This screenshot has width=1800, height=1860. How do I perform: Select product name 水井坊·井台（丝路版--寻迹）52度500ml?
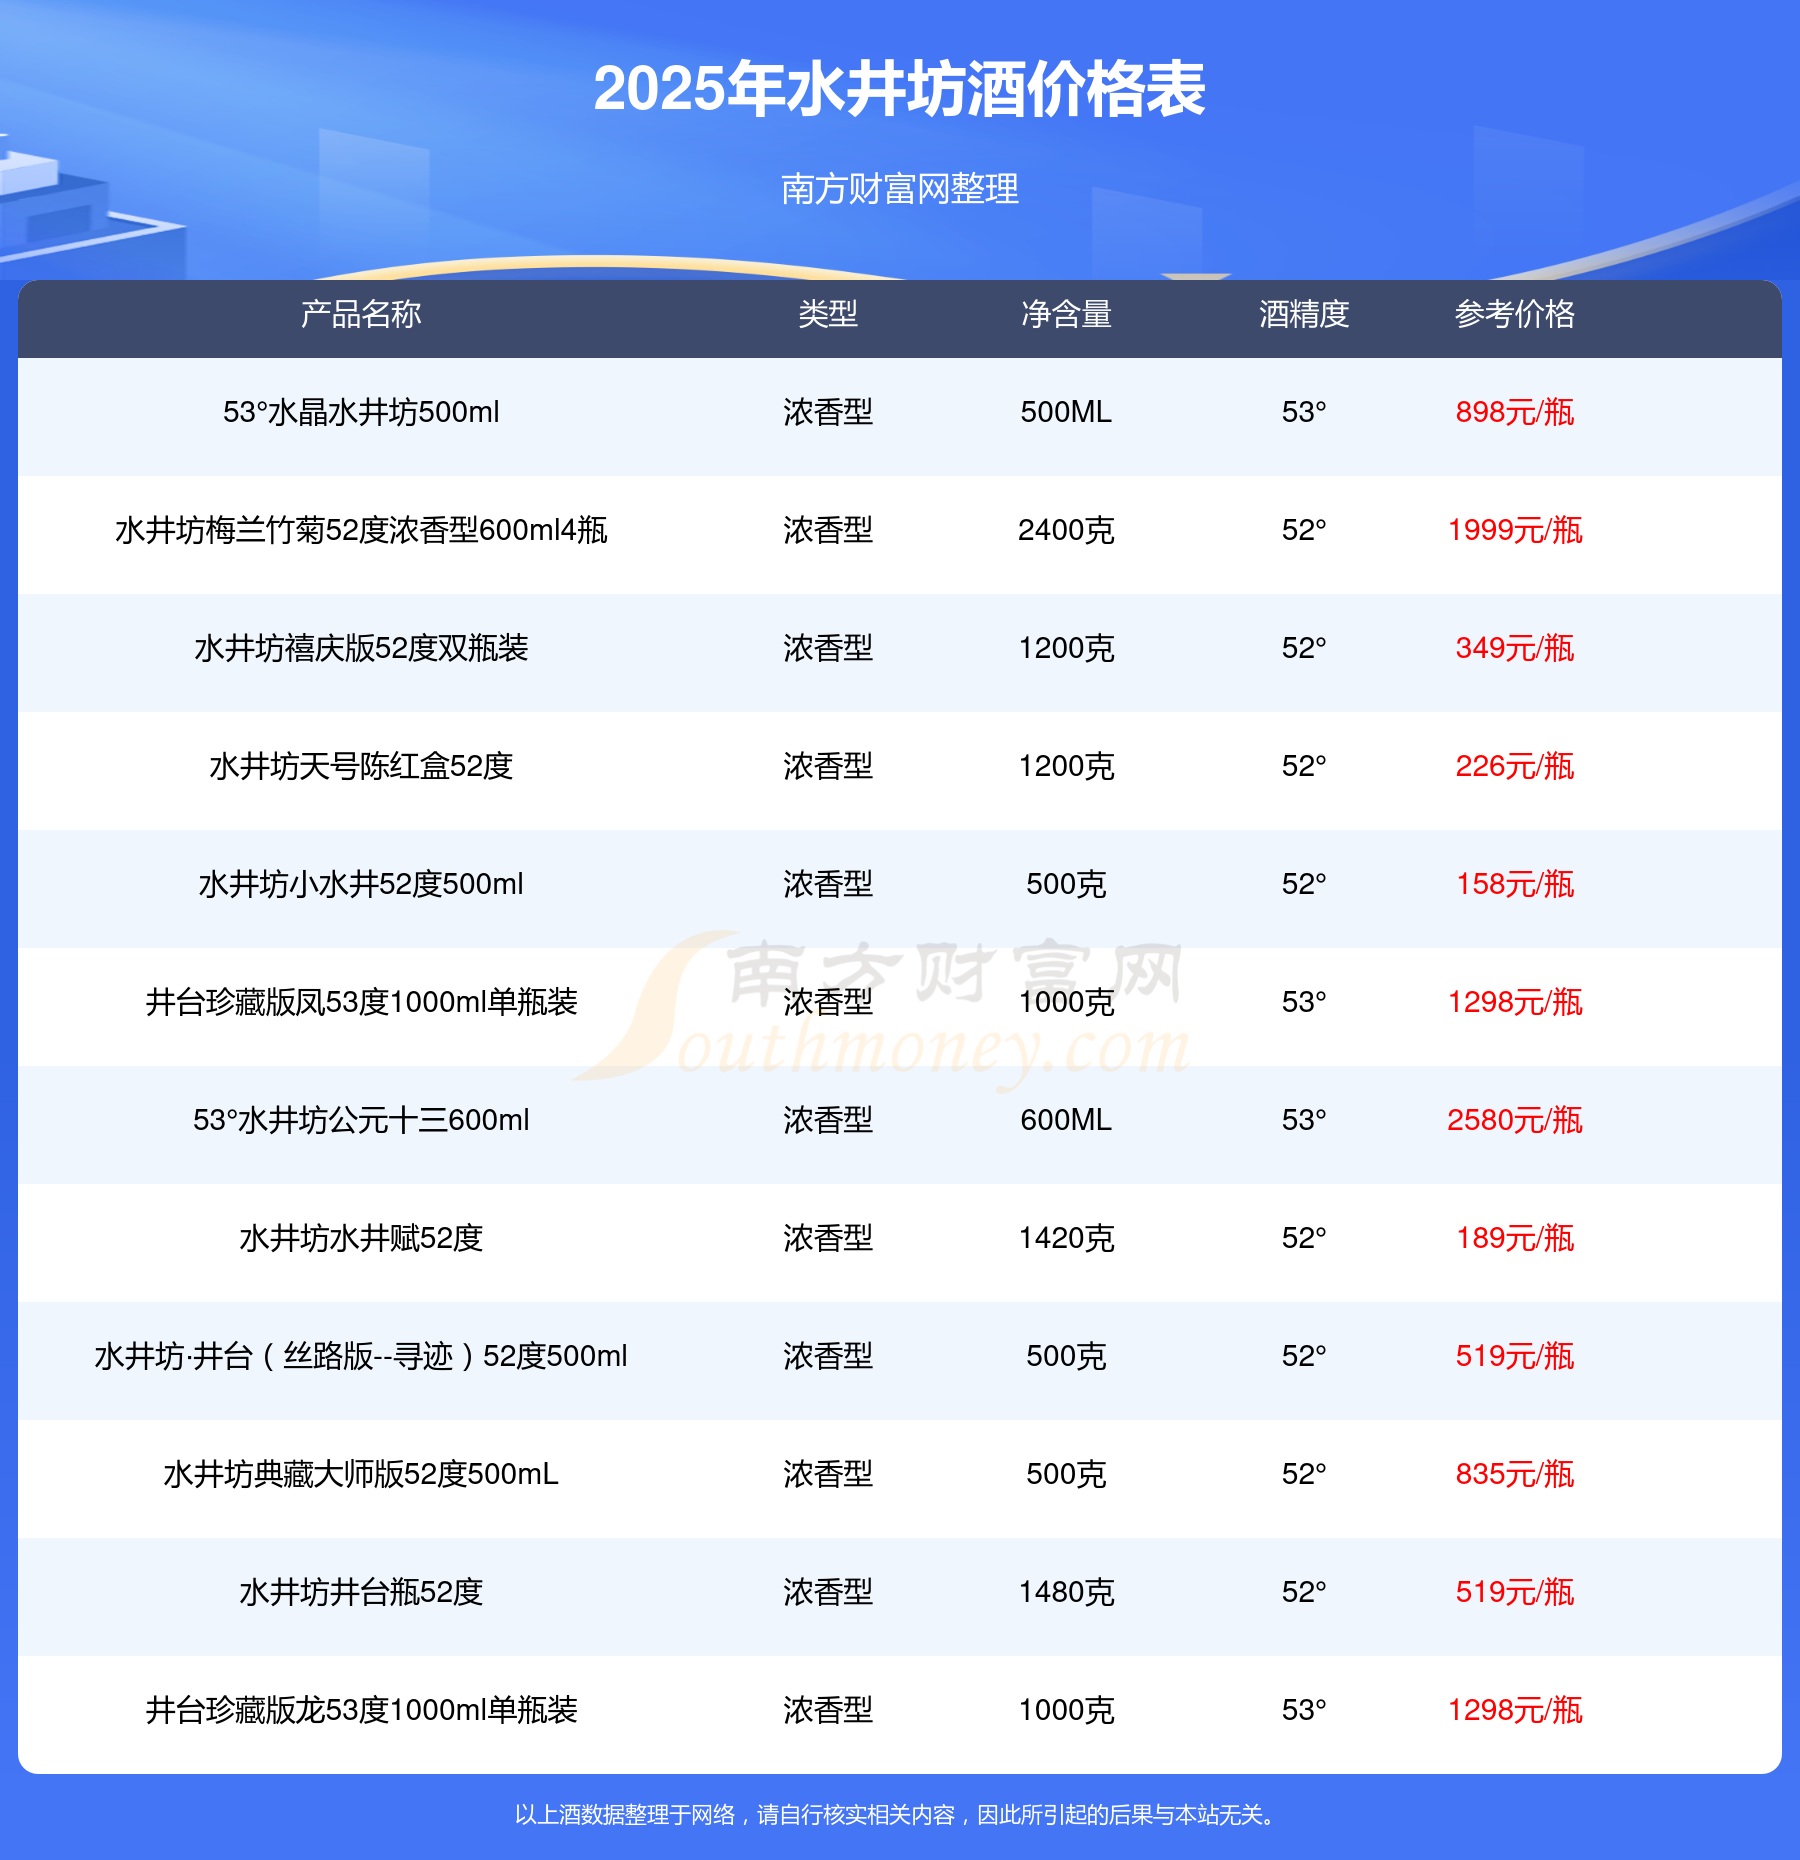pyautogui.click(x=361, y=1356)
